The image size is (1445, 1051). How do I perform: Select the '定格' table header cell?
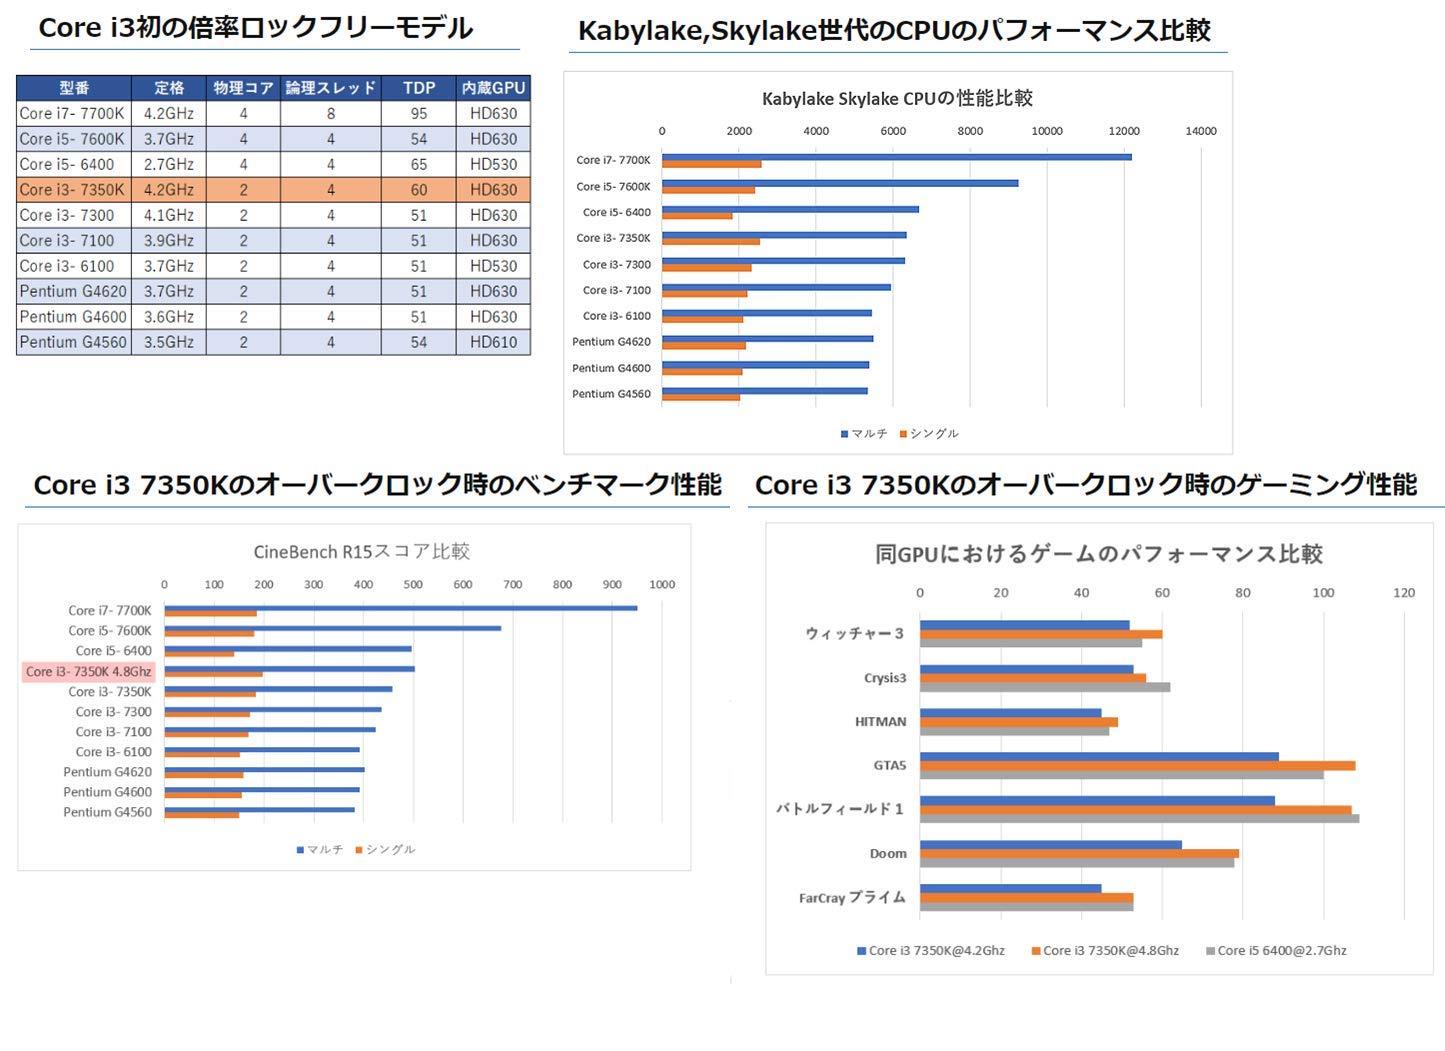(x=169, y=88)
